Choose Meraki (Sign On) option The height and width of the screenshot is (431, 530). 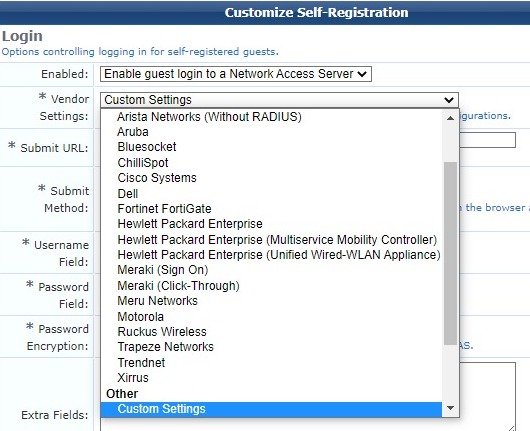pos(271,270)
